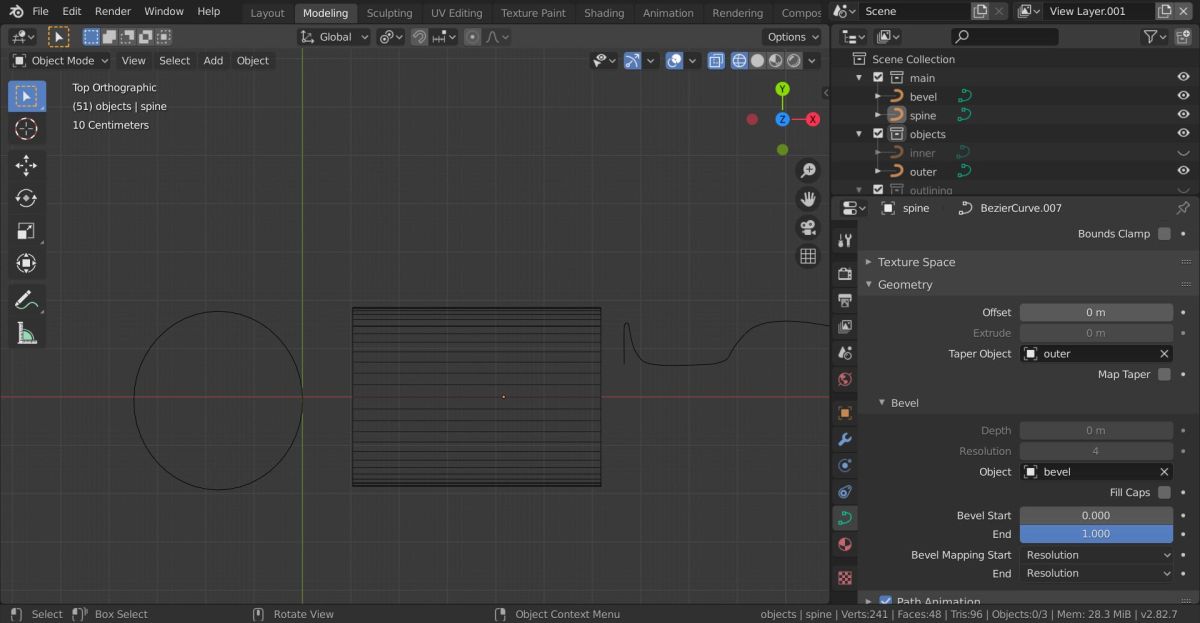Click the pan view hand icon
This screenshot has height=623, width=1200.
tap(808, 199)
